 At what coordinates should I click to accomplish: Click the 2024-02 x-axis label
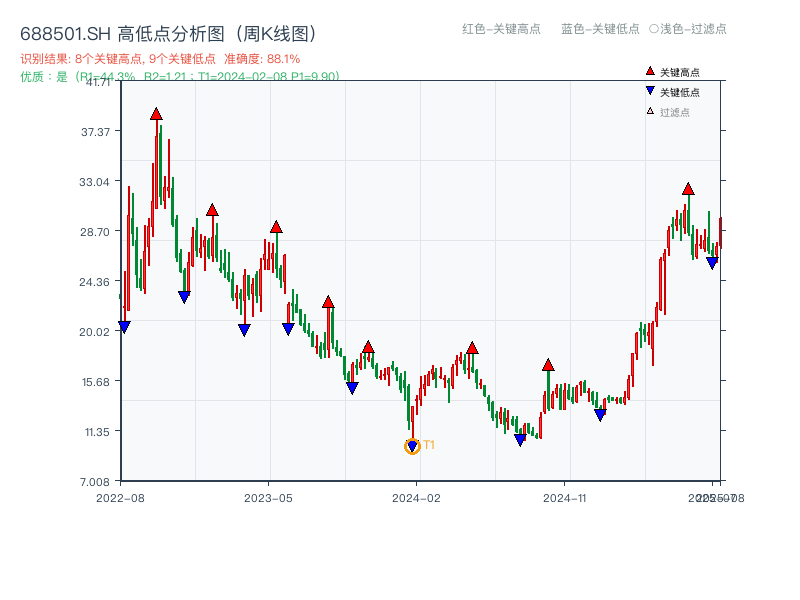point(414,496)
